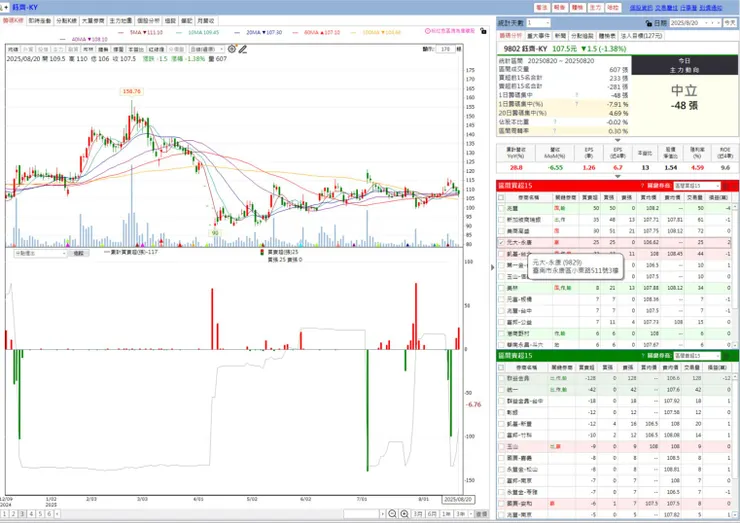Click the green icon in 區間賣超15 header

click(x=727, y=355)
